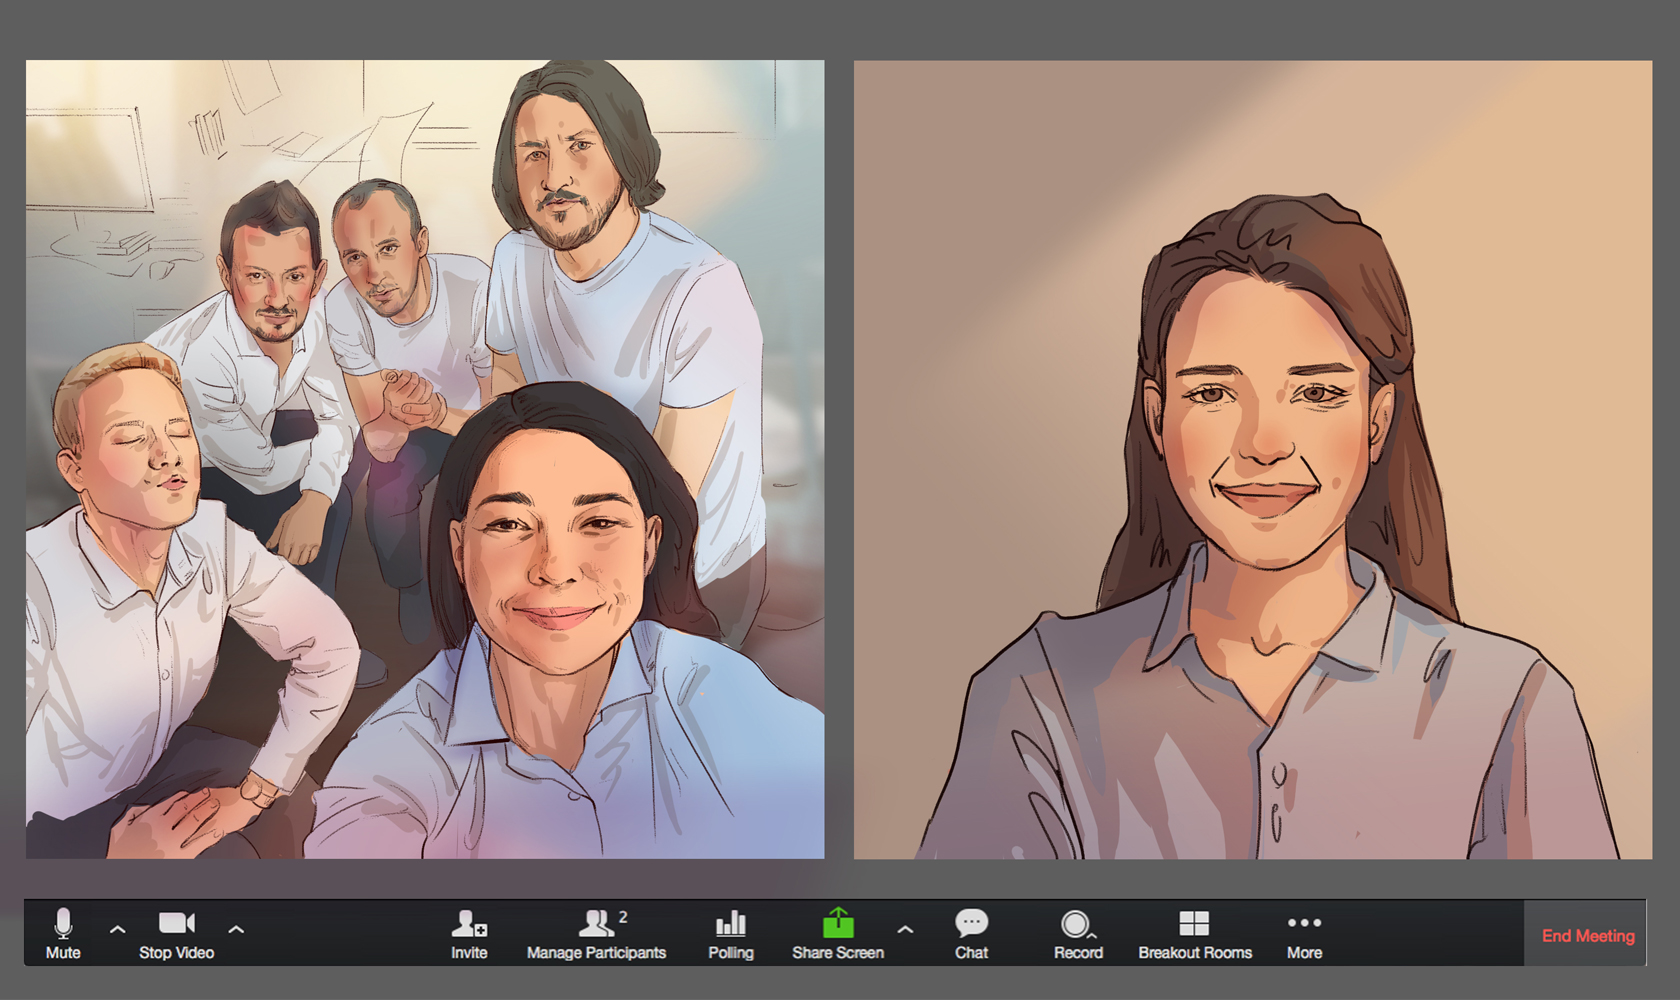1680x1000 pixels.
Task: Mute the microphone using the mic icon
Action: coord(63,923)
